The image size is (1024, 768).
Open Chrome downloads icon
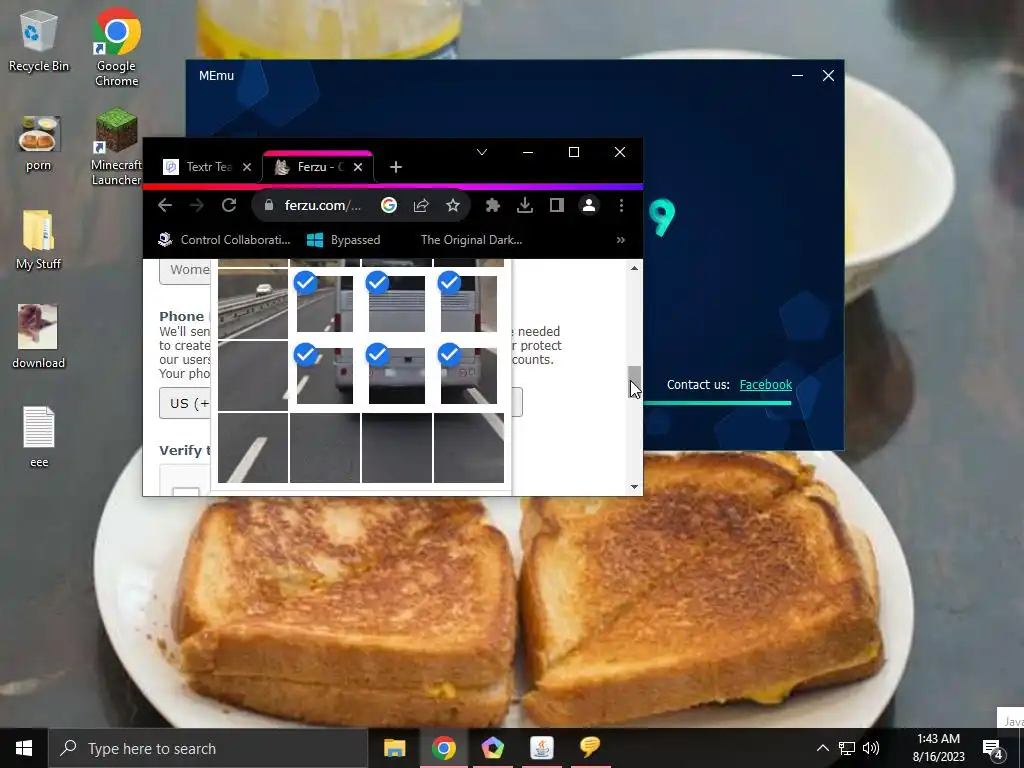524,205
